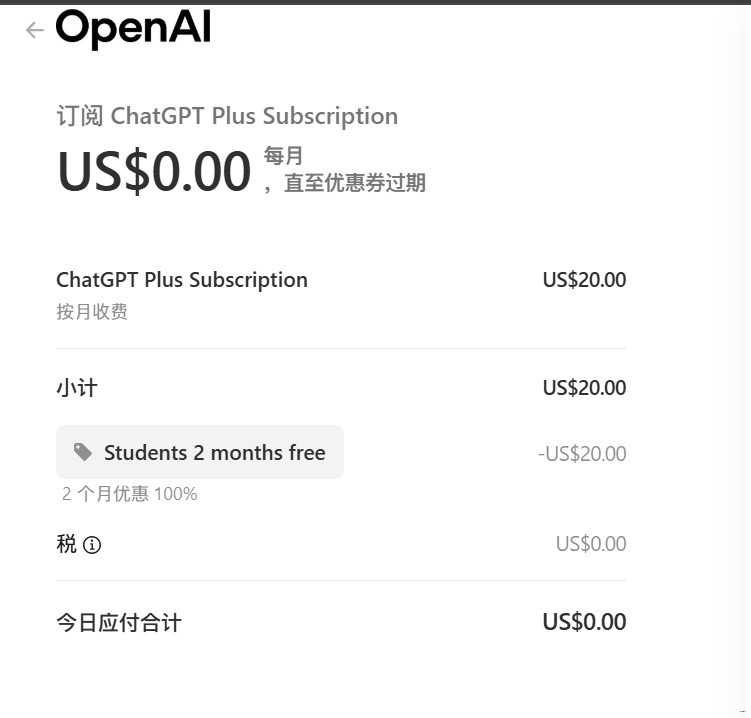Click the 按月收费 billing description
This screenshot has width=751, height=718.
click(x=92, y=312)
